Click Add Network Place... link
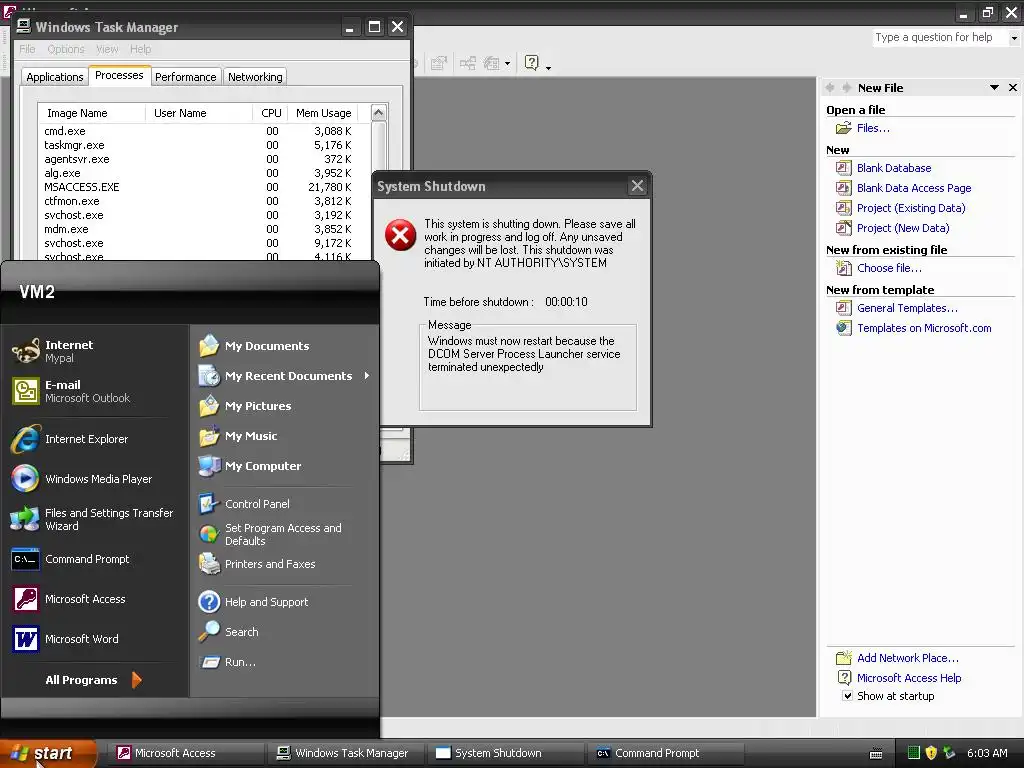Screen dimensions: 1024x768 click(x=907, y=658)
